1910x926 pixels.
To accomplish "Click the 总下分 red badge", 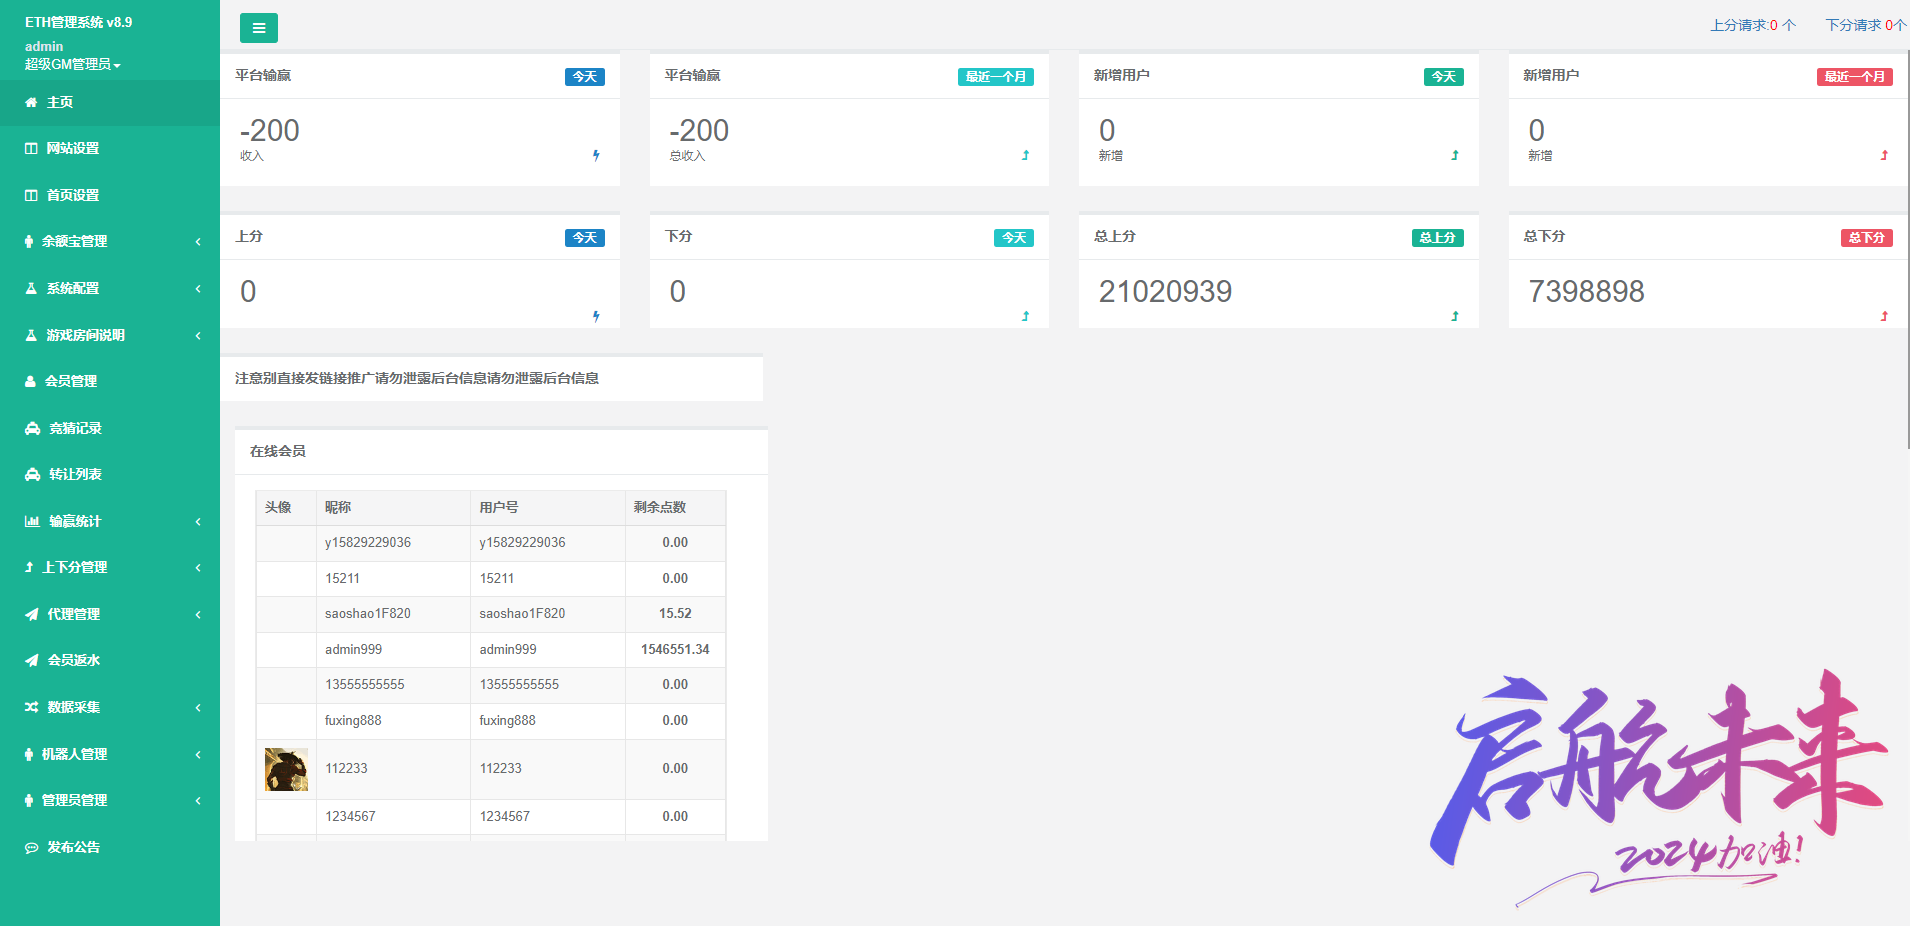I will tap(1867, 238).
